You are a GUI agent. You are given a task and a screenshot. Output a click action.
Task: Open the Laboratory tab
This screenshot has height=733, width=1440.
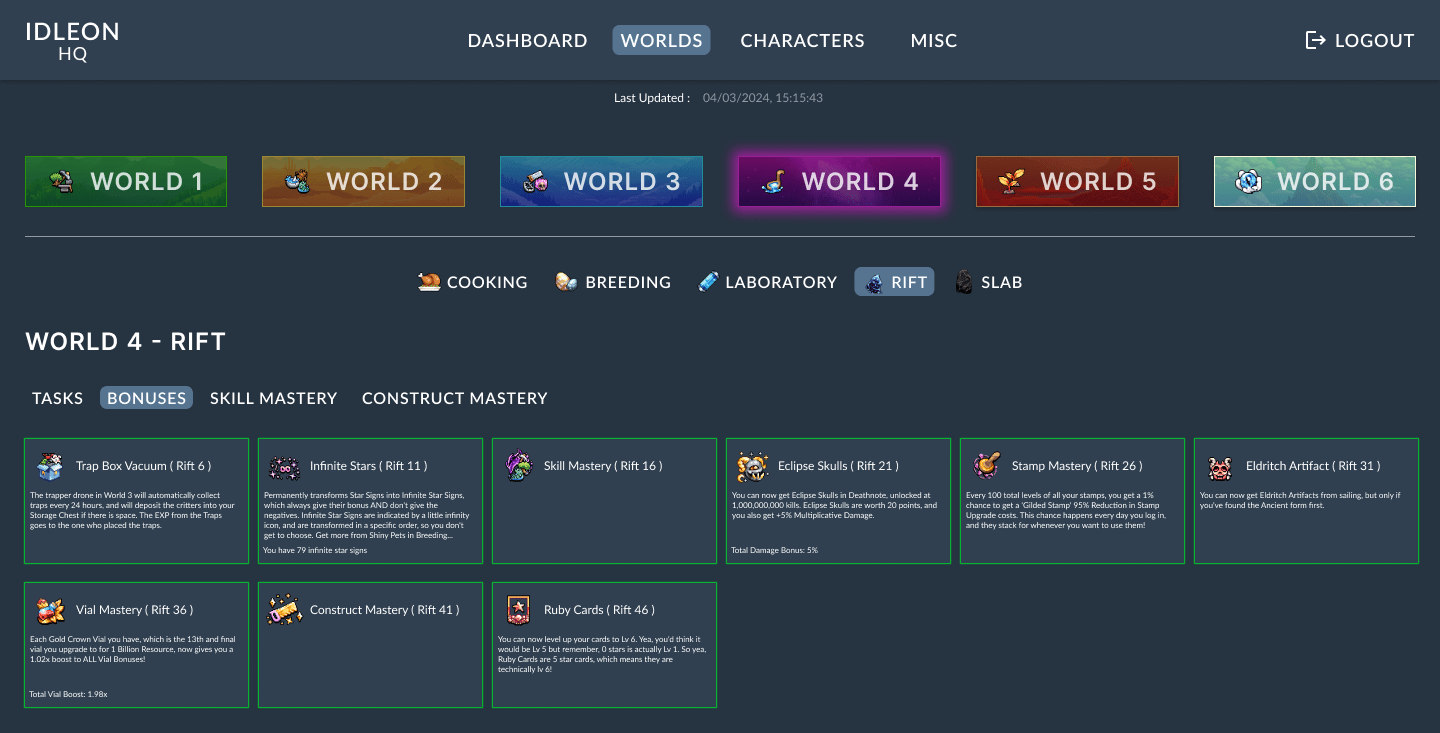(x=767, y=282)
